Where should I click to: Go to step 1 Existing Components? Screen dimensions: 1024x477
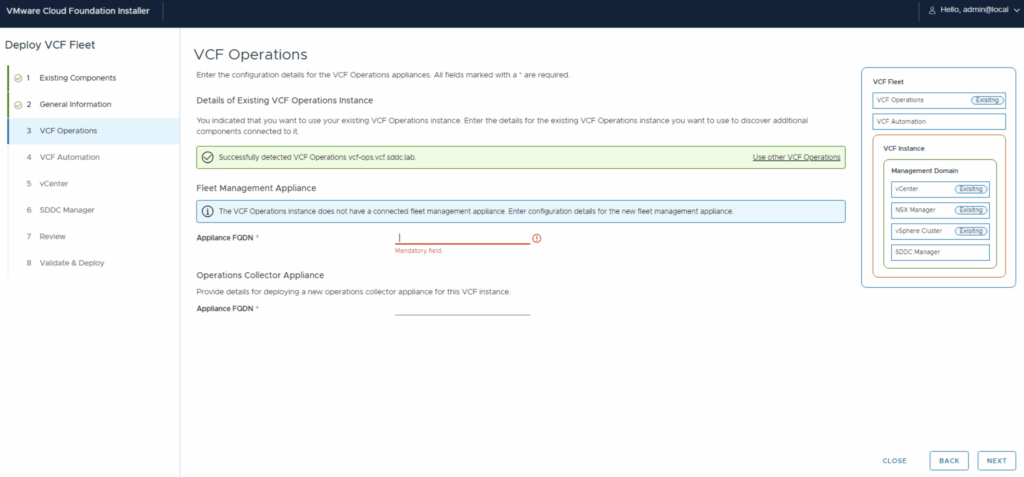pos(78,78)
